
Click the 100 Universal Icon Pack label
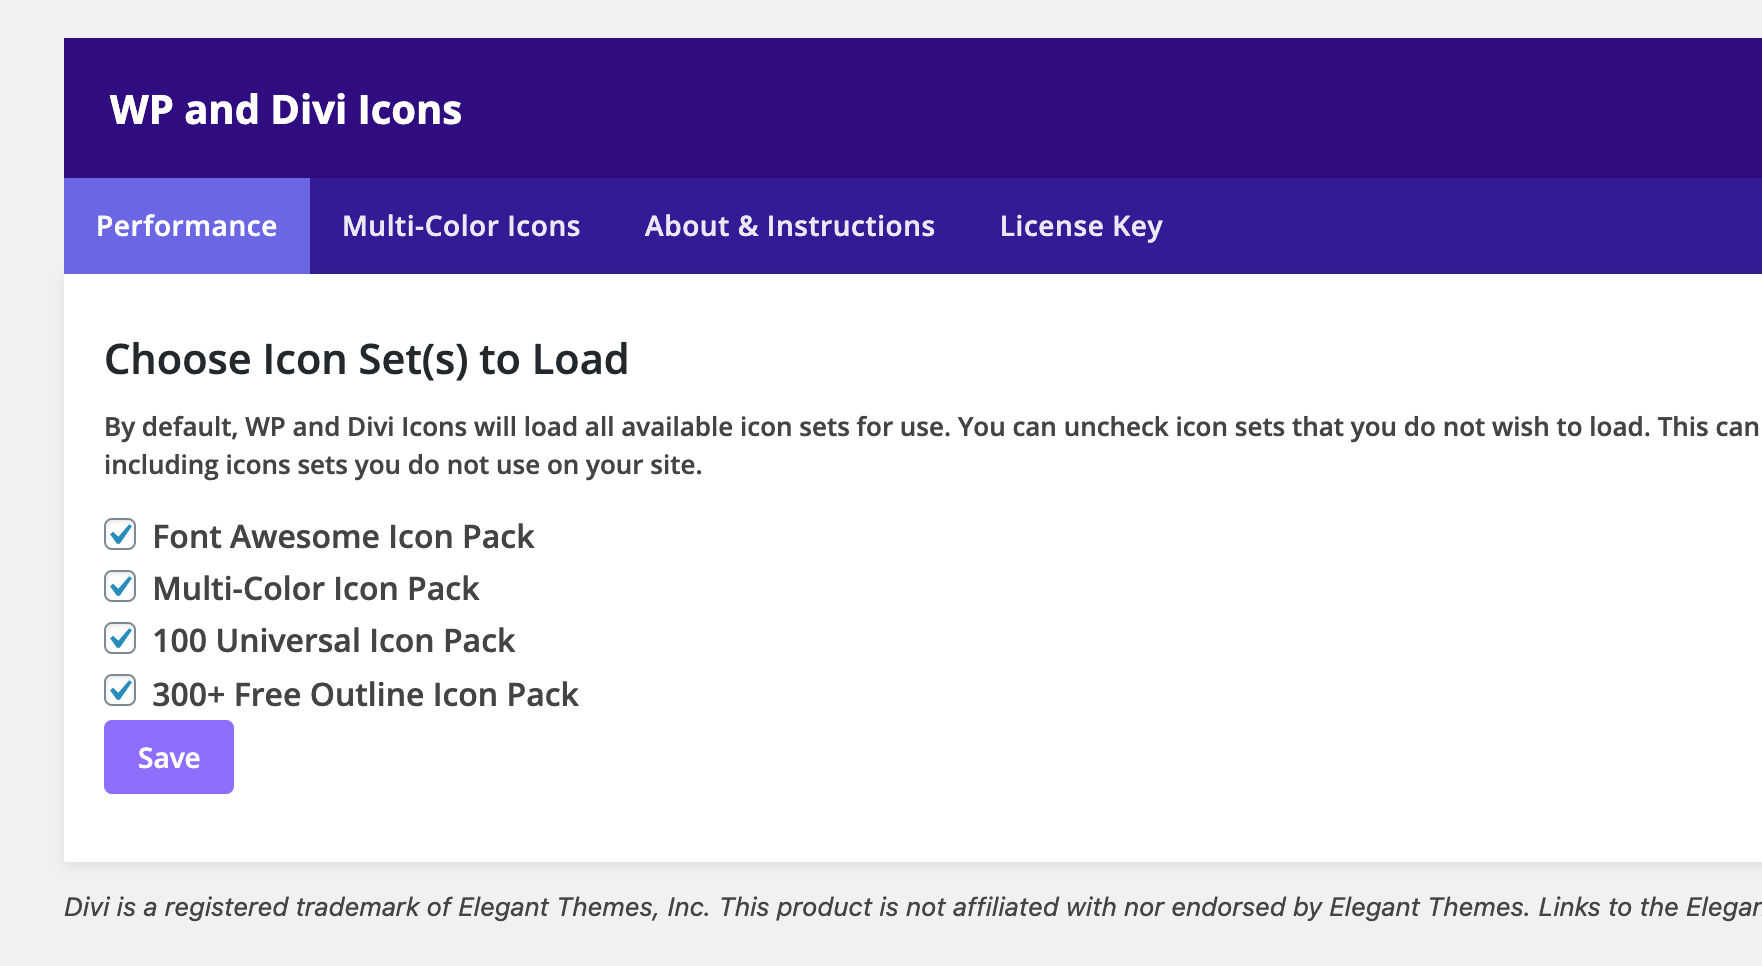click(334, 641)
